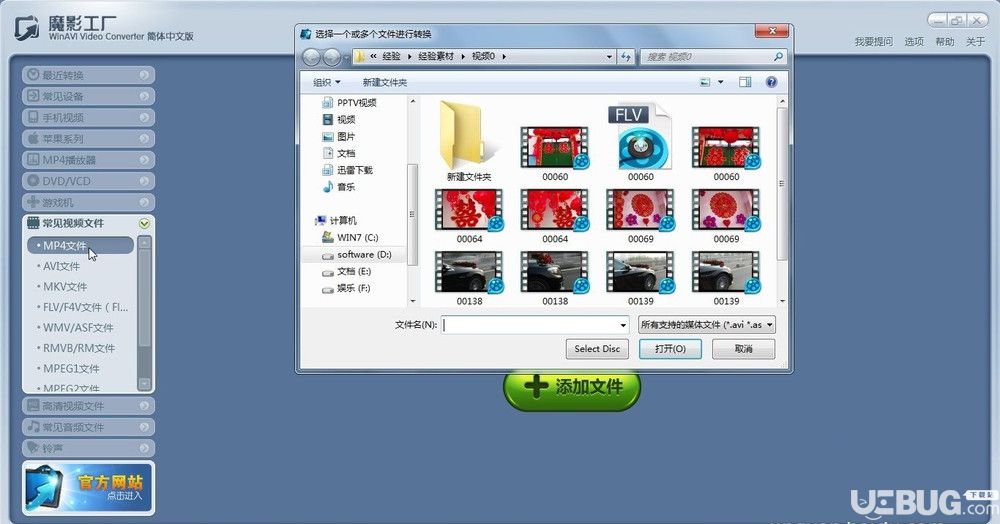Expand the 常见音频文件 category
The height and width of the screenshot is (524, 1000).
[x=88, y=426]
